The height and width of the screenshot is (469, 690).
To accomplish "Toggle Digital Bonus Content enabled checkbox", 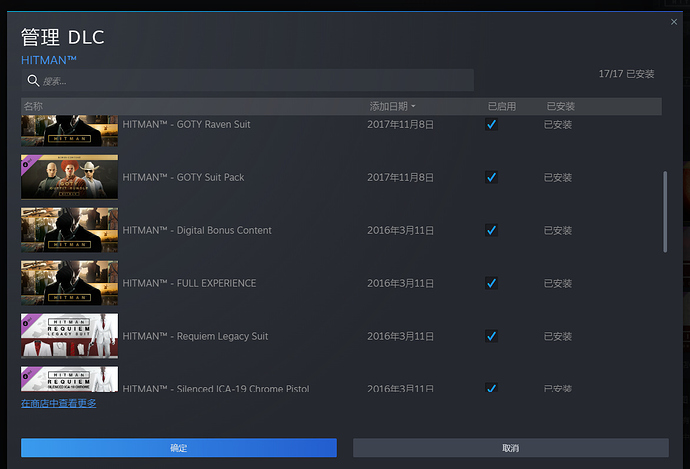I will tap(492, 230).
